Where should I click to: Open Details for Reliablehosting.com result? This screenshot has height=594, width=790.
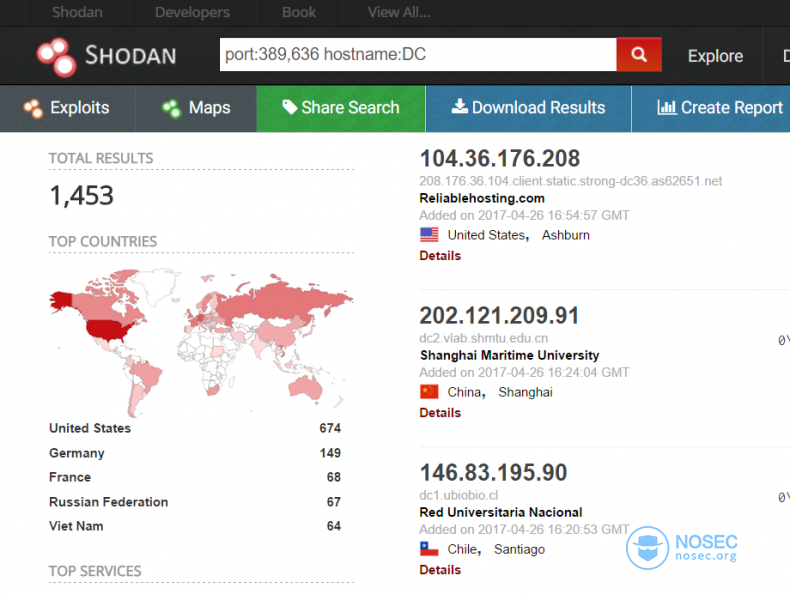coord(440,255)
